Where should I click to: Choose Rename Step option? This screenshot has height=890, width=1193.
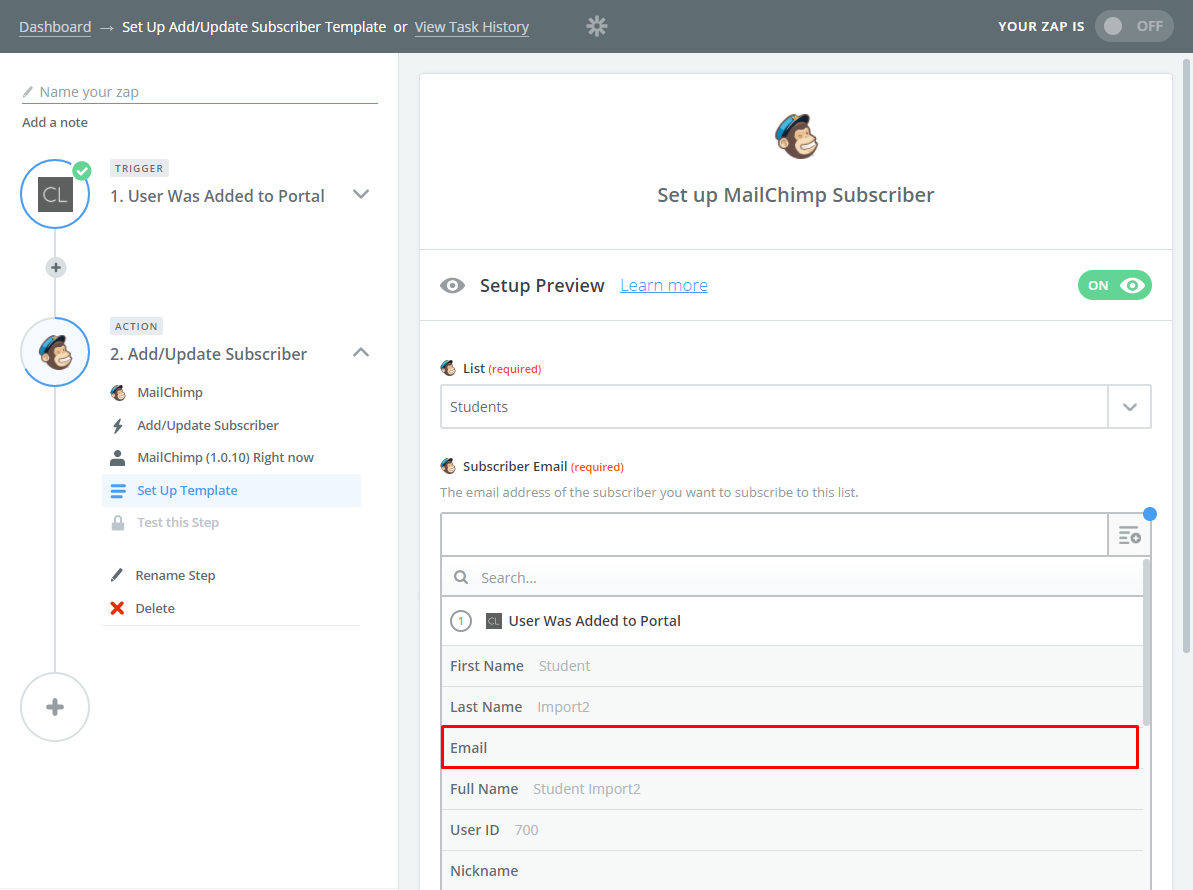(175, 575)
